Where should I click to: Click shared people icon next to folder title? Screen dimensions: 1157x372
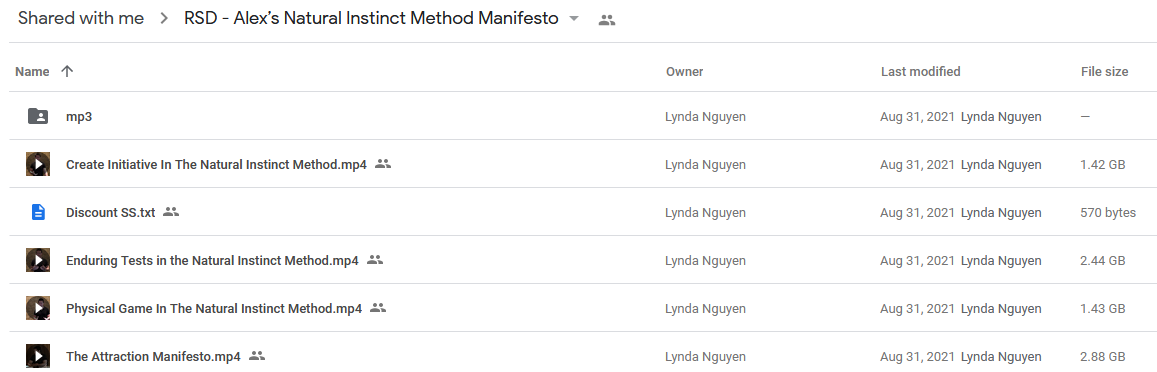point(607,21)
